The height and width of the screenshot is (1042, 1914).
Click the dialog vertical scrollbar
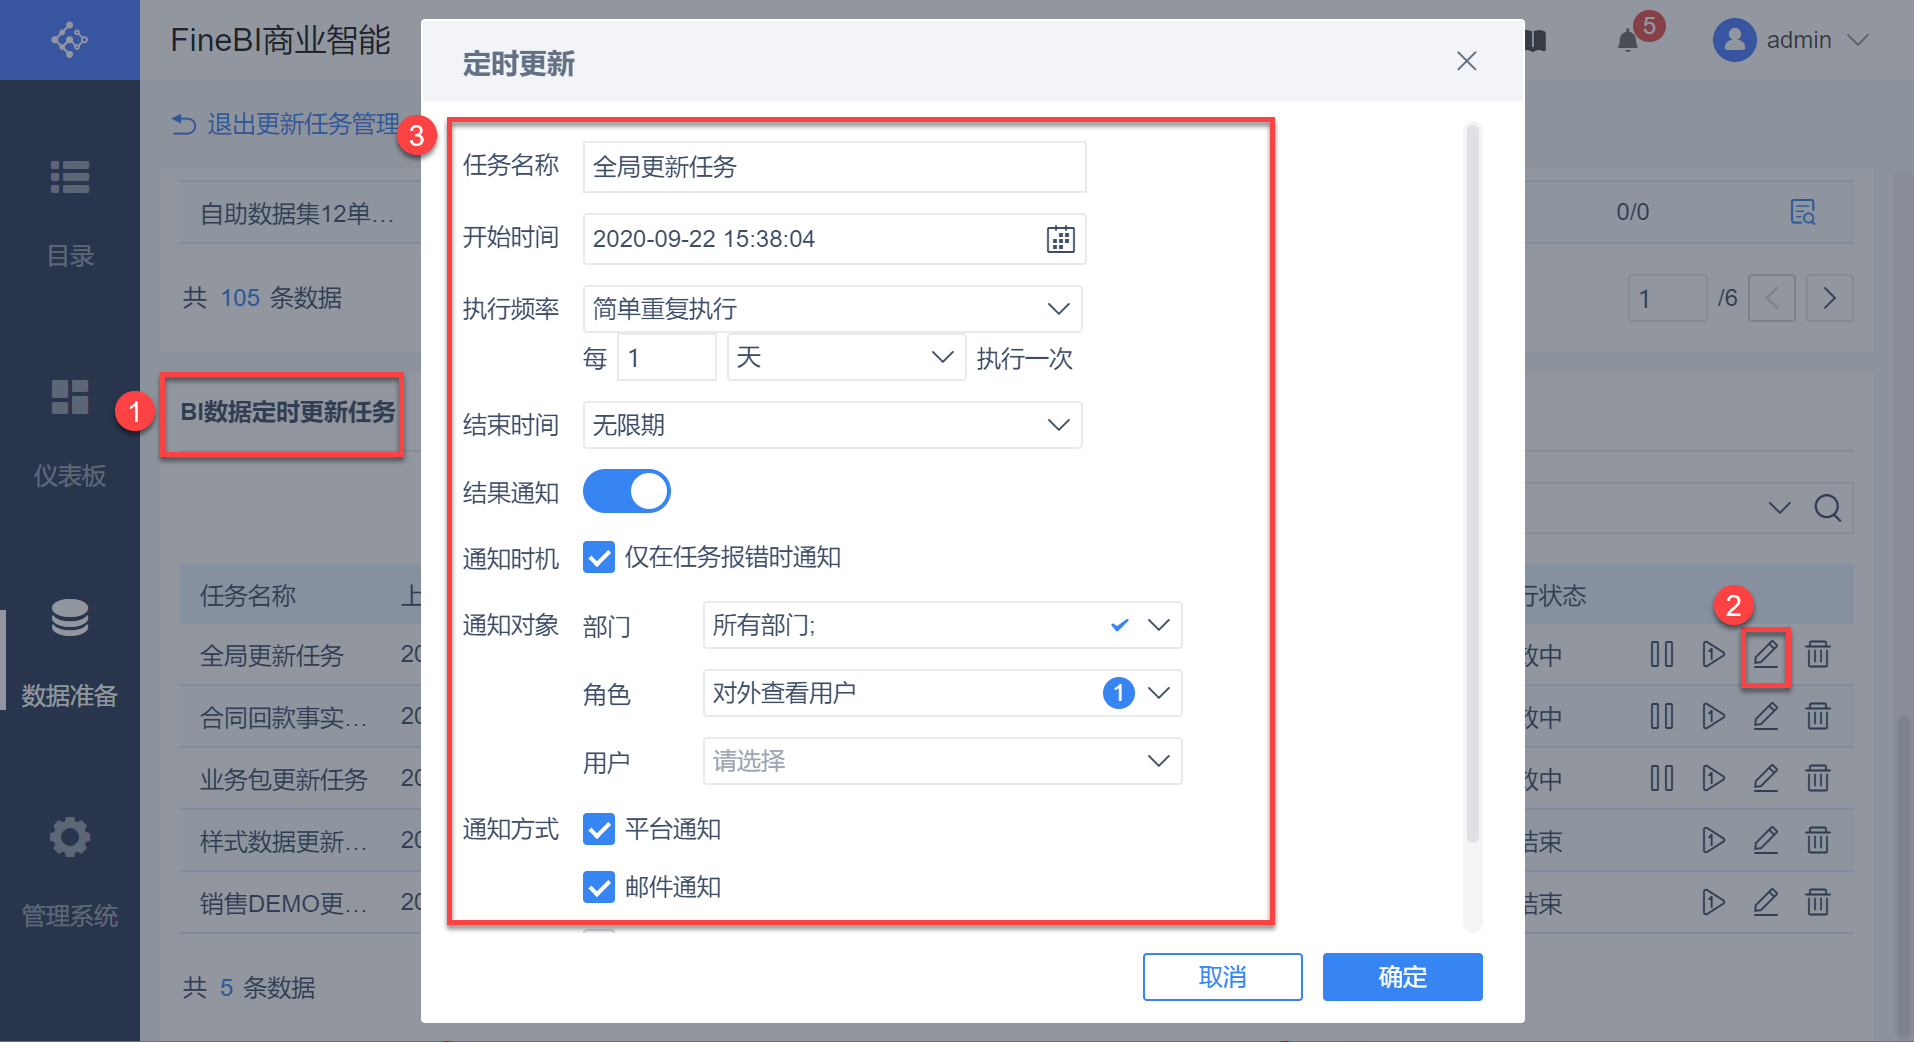tap(1472, 483)
